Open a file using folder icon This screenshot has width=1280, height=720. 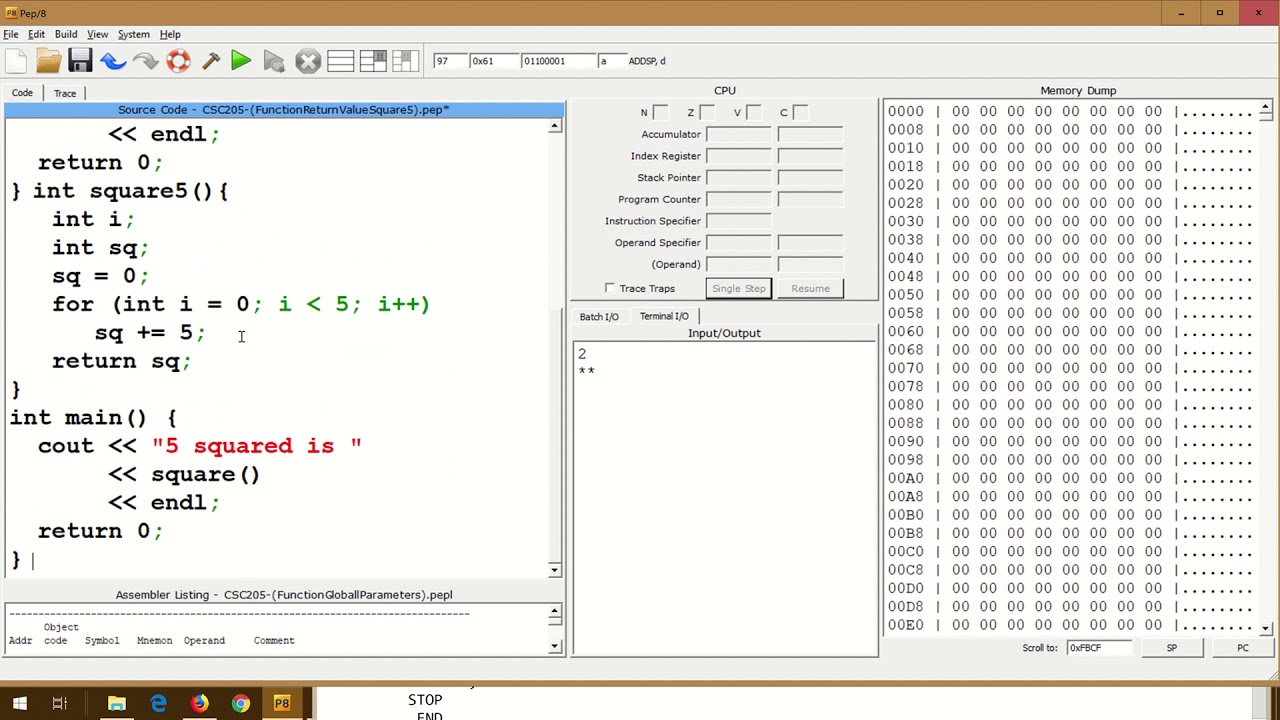point(48,61)
